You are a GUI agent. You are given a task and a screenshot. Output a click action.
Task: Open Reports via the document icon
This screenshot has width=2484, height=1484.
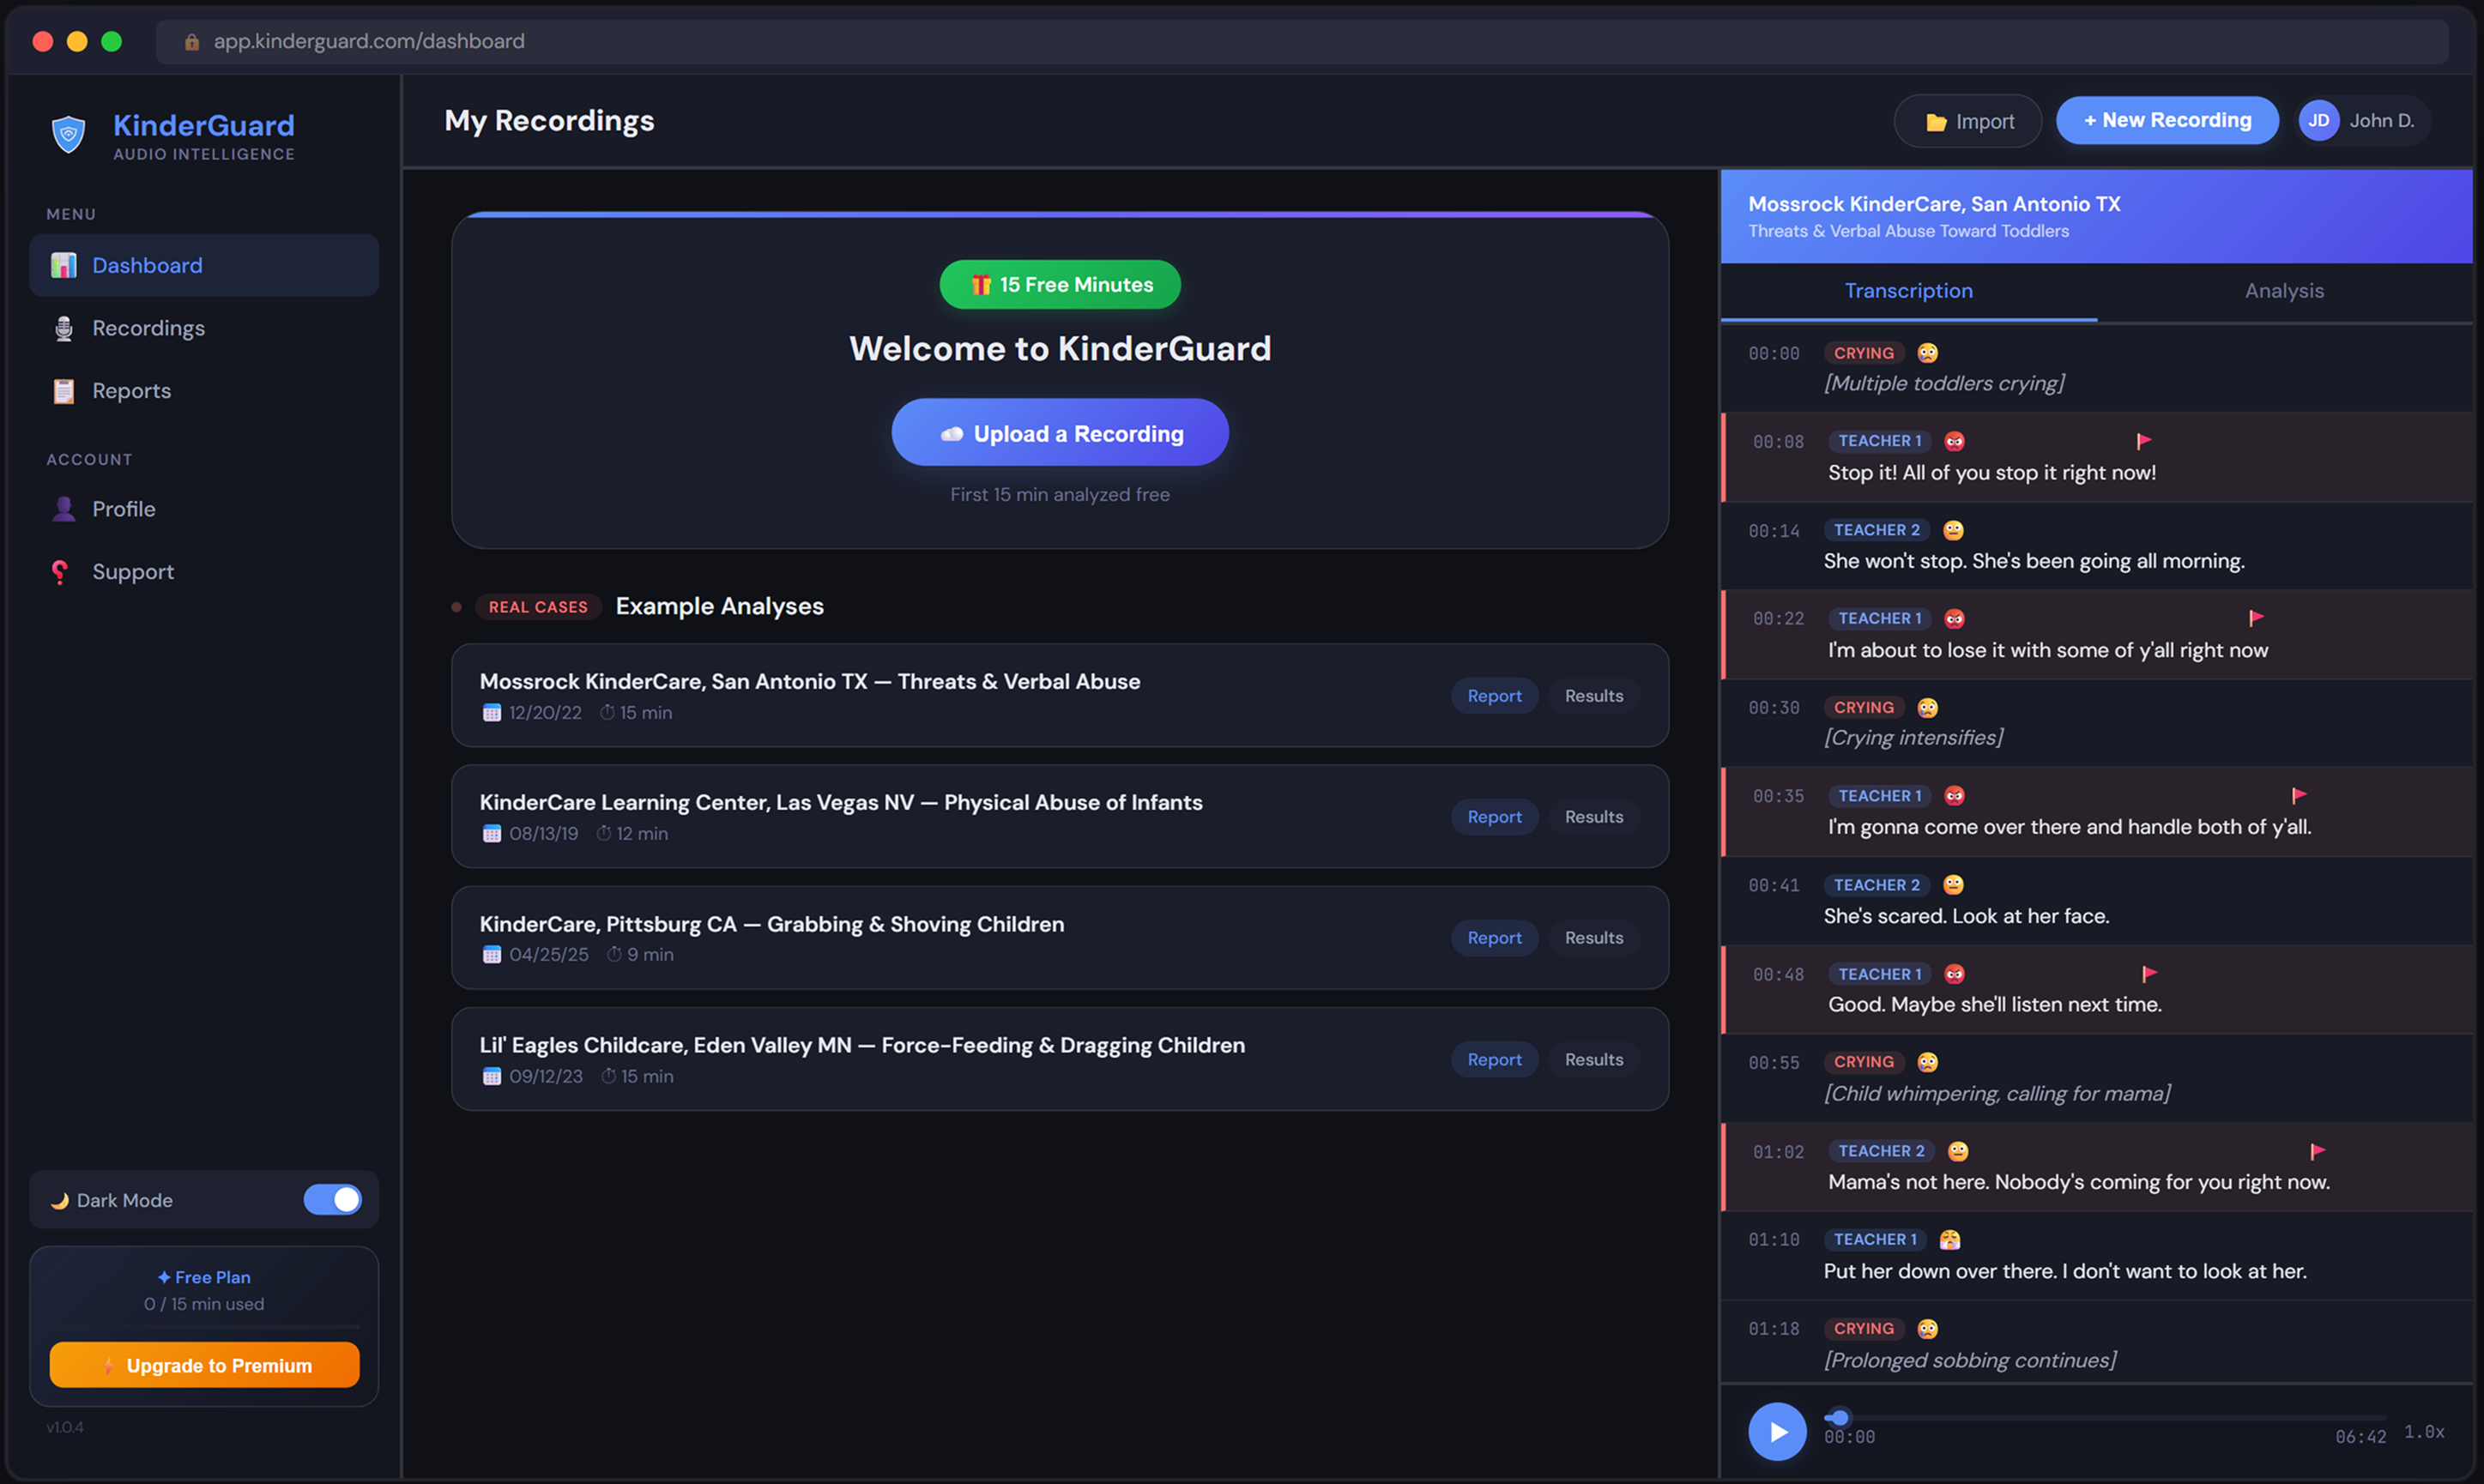pos(63,390)
